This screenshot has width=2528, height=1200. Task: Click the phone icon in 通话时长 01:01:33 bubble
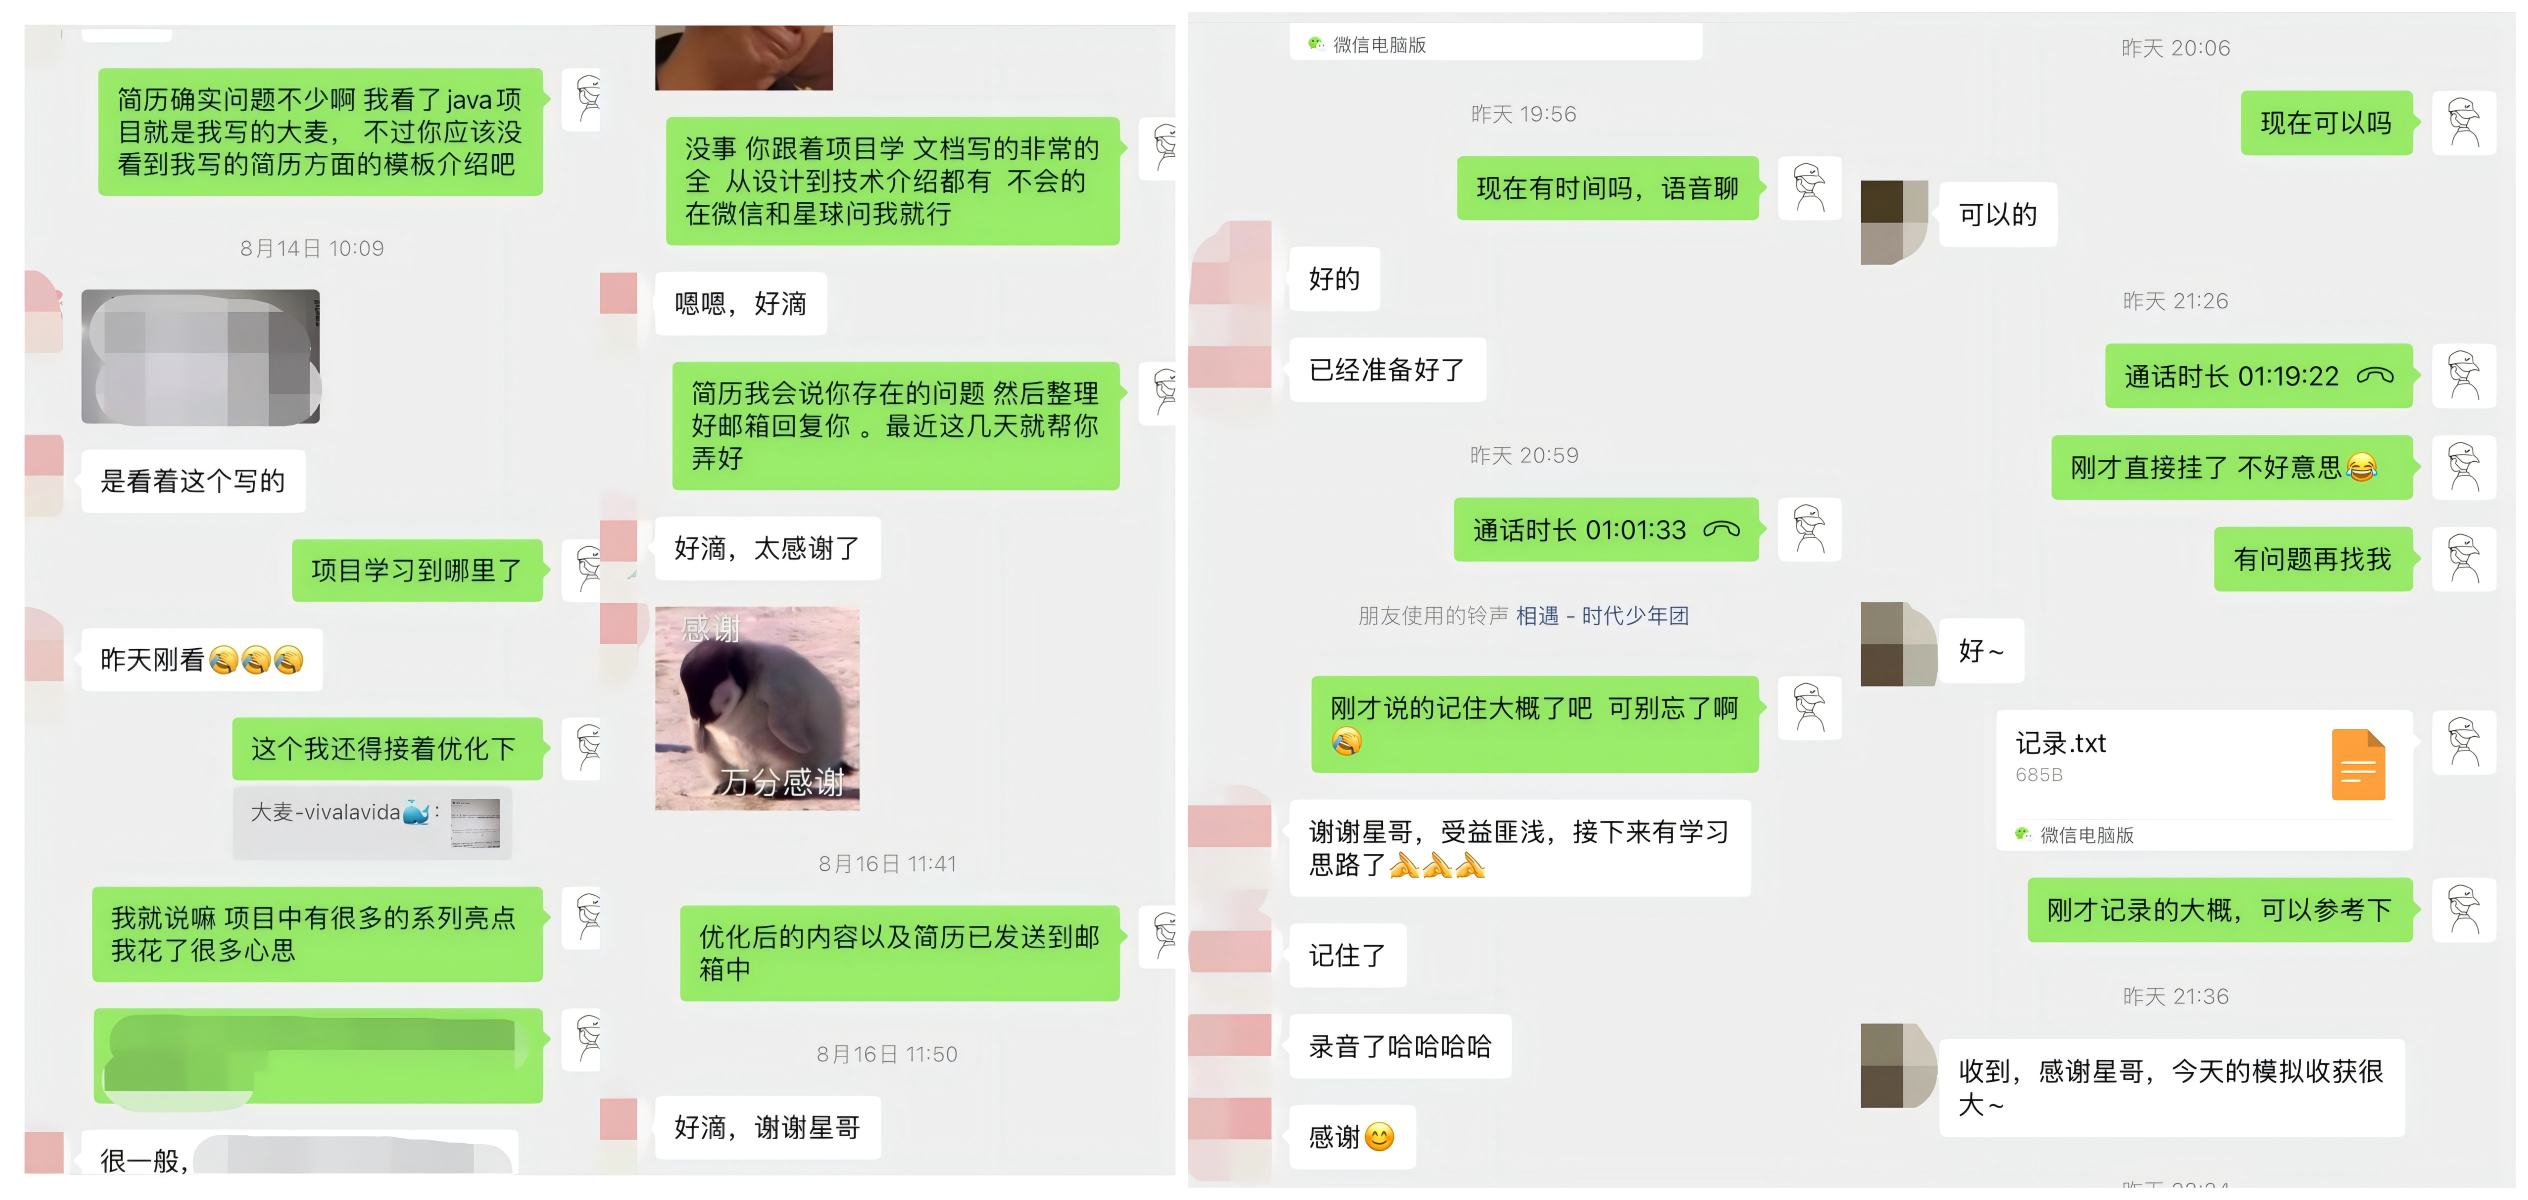[x=1721, y=529]
